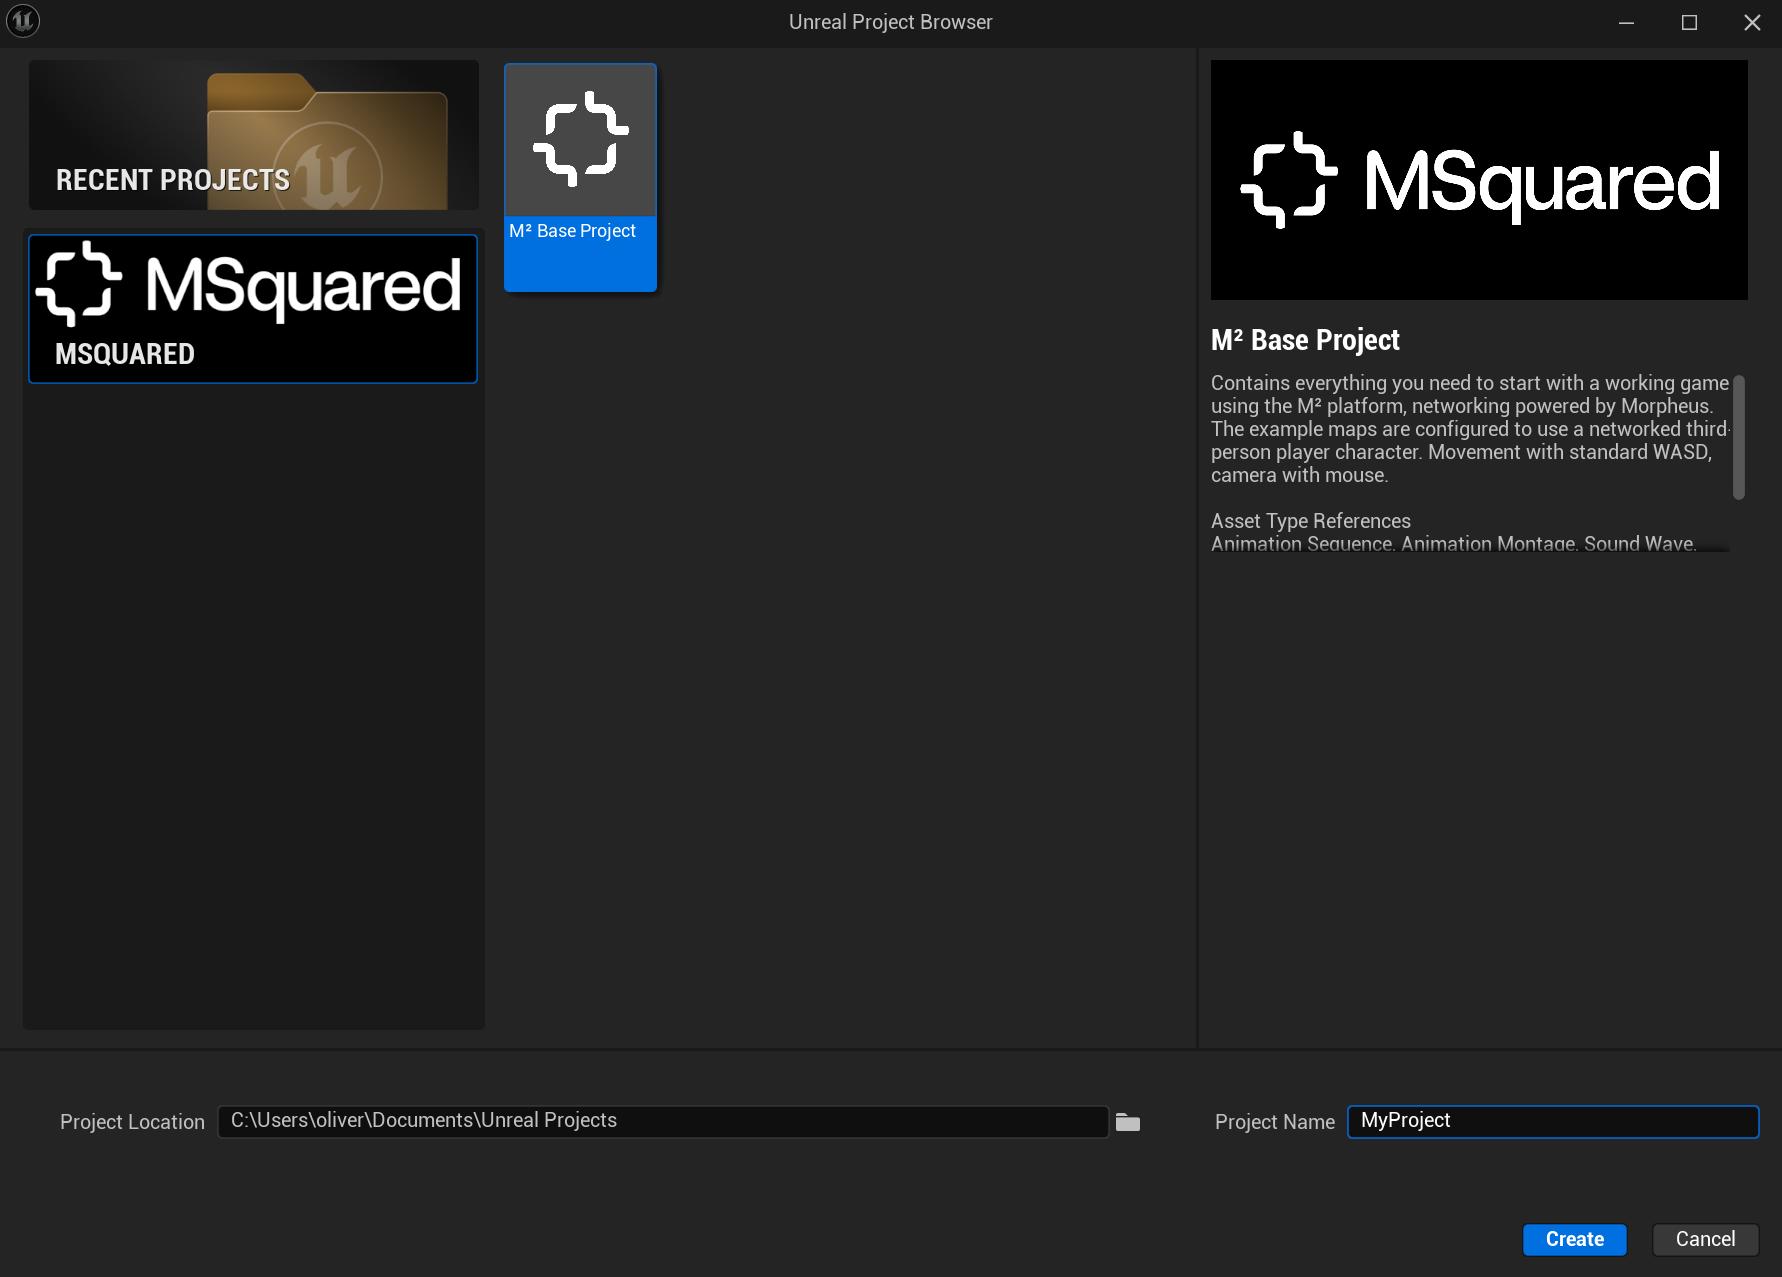Click into the Project Location path field
This screenshot has height=1277, width=1782.
(662, 1121)
